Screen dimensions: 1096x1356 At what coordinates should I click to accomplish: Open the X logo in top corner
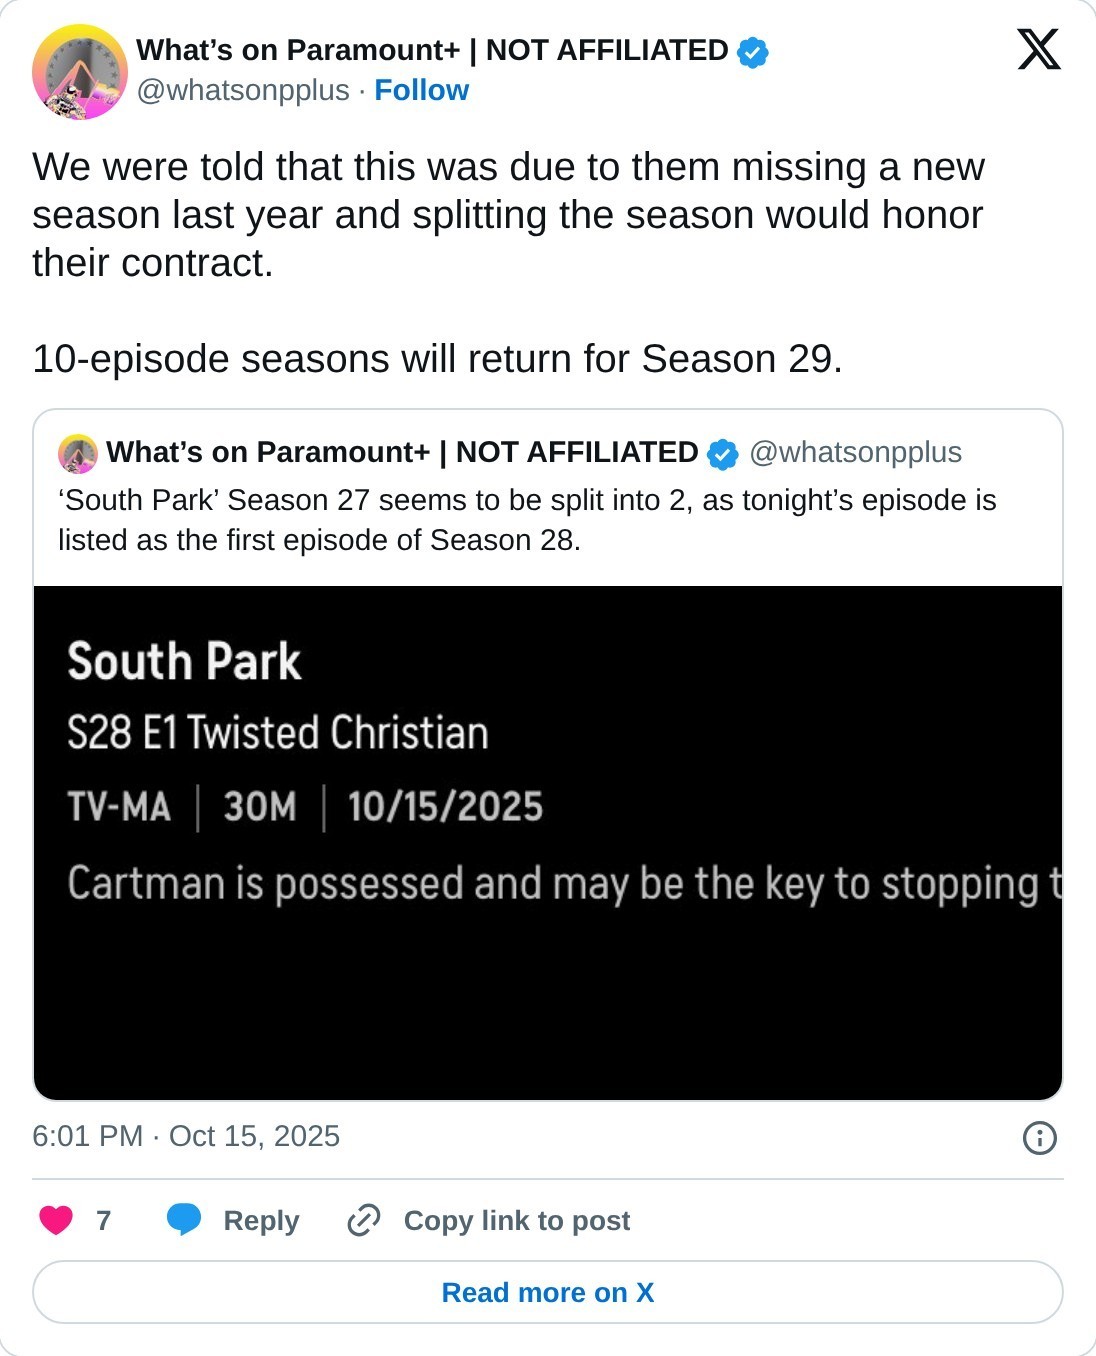[x=1039, y=49]
